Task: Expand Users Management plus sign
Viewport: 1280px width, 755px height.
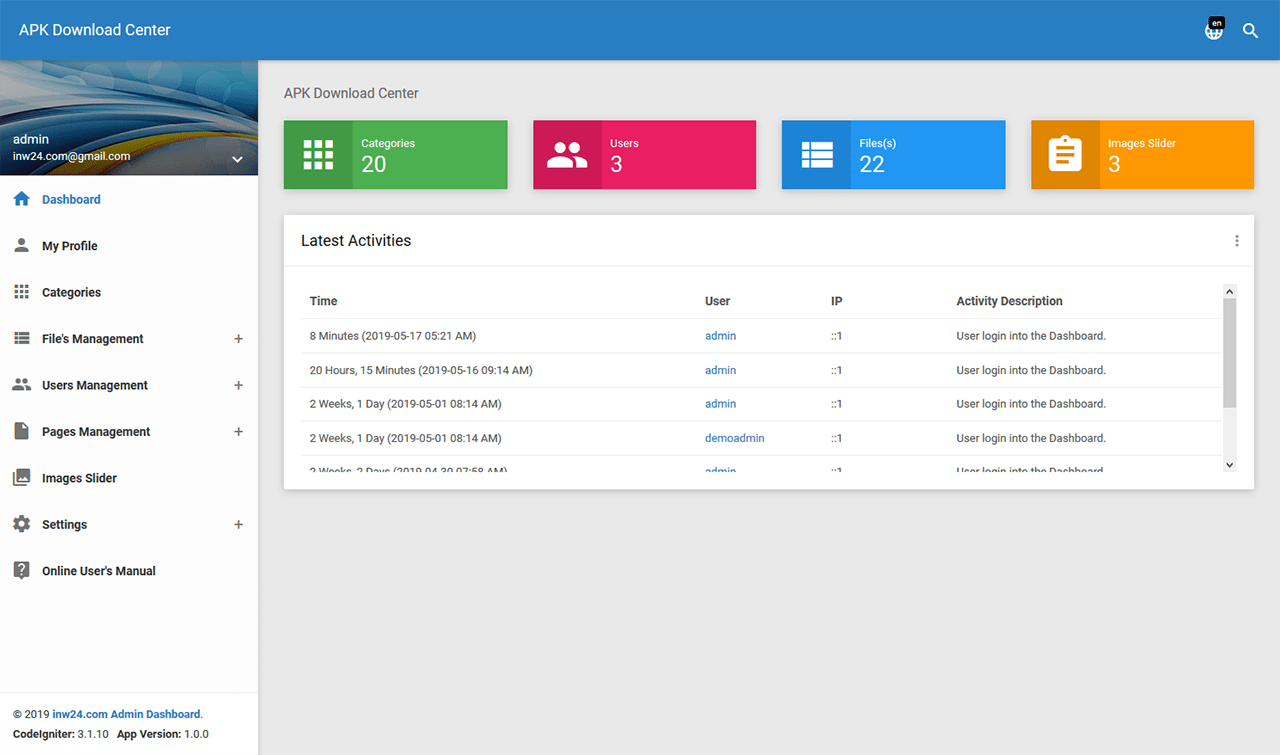Action: (238, 385)
